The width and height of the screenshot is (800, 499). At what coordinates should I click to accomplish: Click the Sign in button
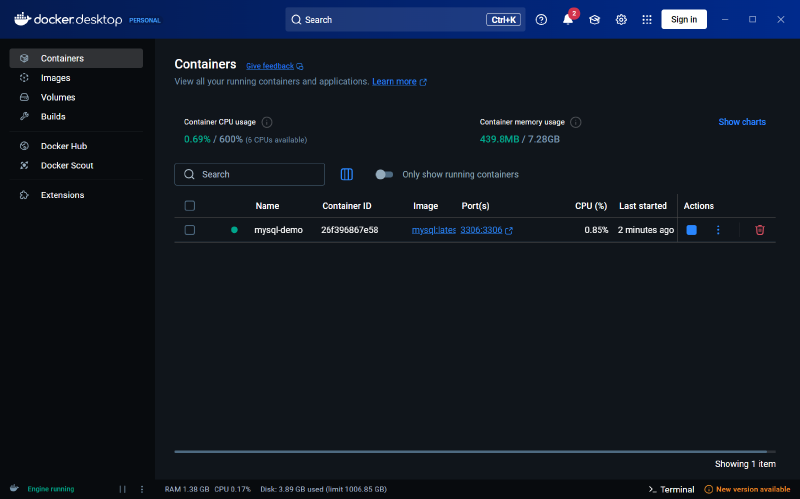tap(684, 19)
